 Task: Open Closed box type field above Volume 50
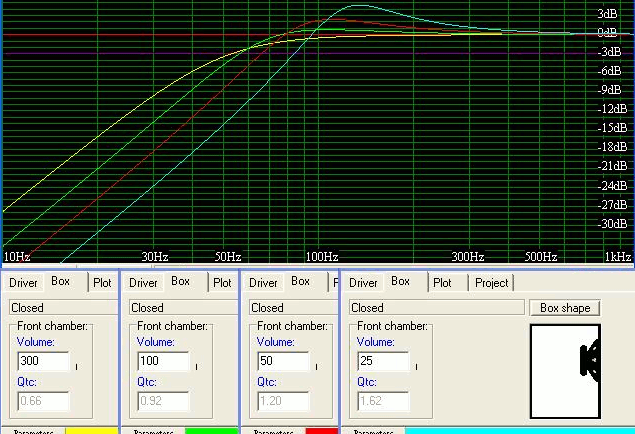293,308
